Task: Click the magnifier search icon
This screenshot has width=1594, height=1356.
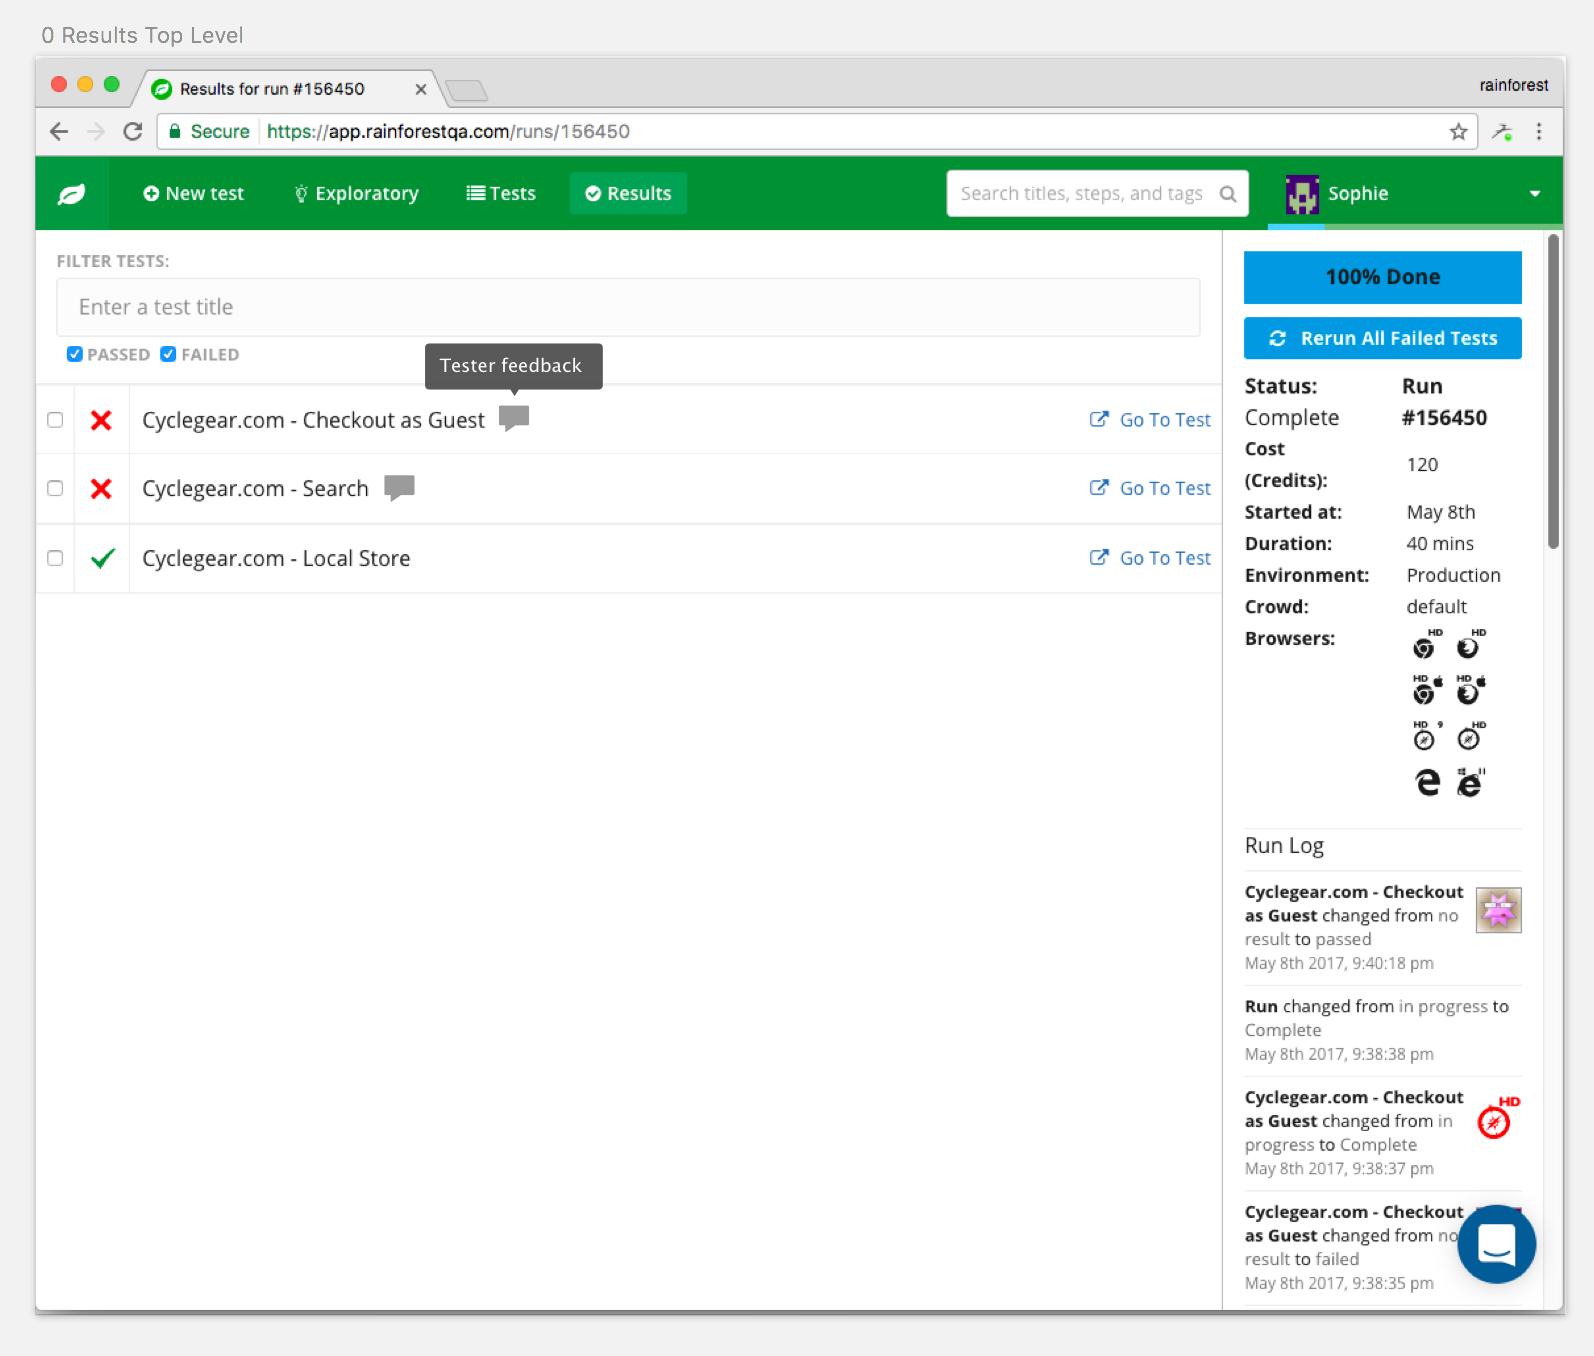Action: (1228, 194)
